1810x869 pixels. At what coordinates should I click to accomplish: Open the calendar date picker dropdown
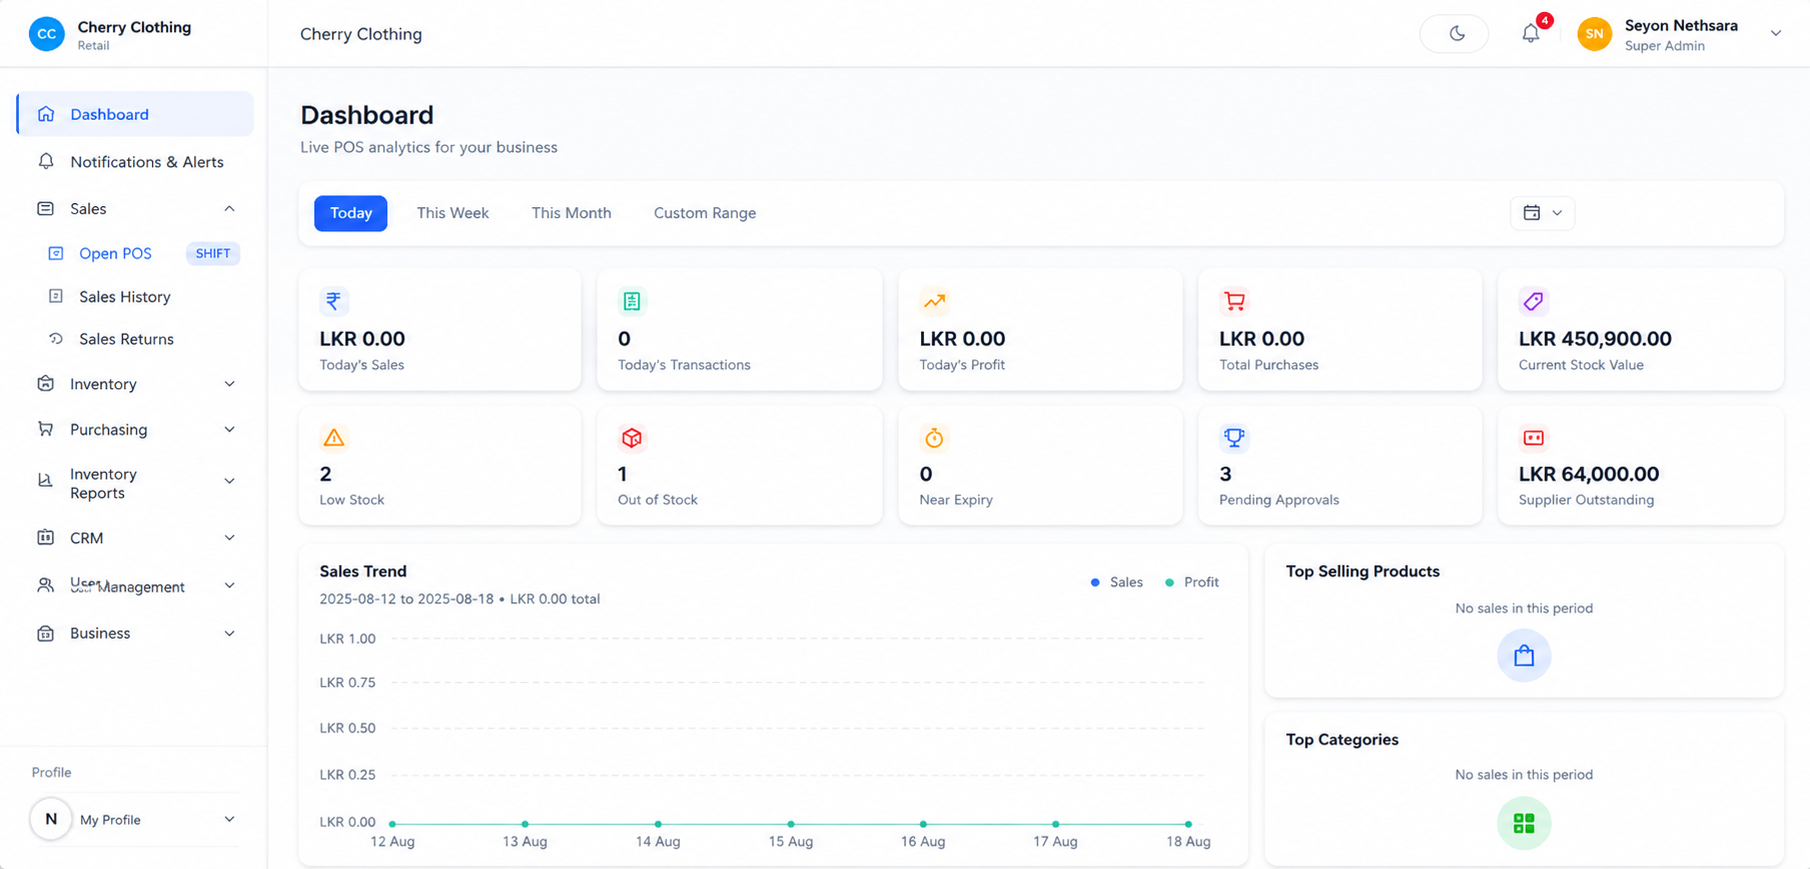[x=1542, y=213]
